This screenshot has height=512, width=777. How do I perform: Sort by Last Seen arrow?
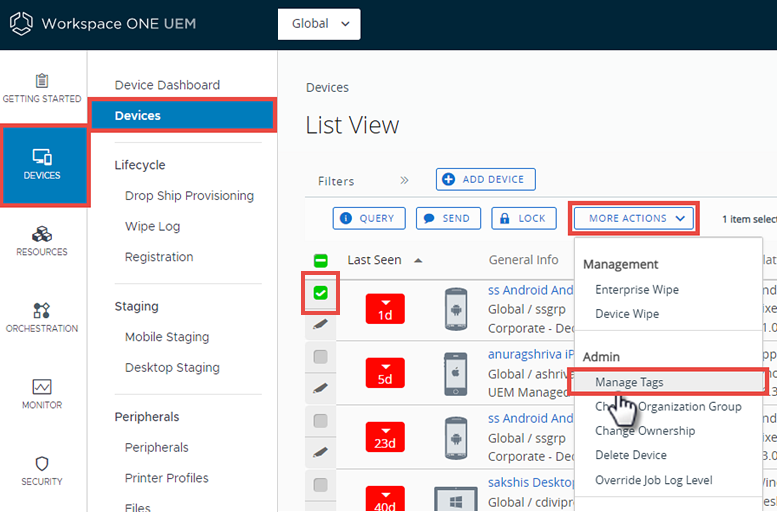click(418, 260)
